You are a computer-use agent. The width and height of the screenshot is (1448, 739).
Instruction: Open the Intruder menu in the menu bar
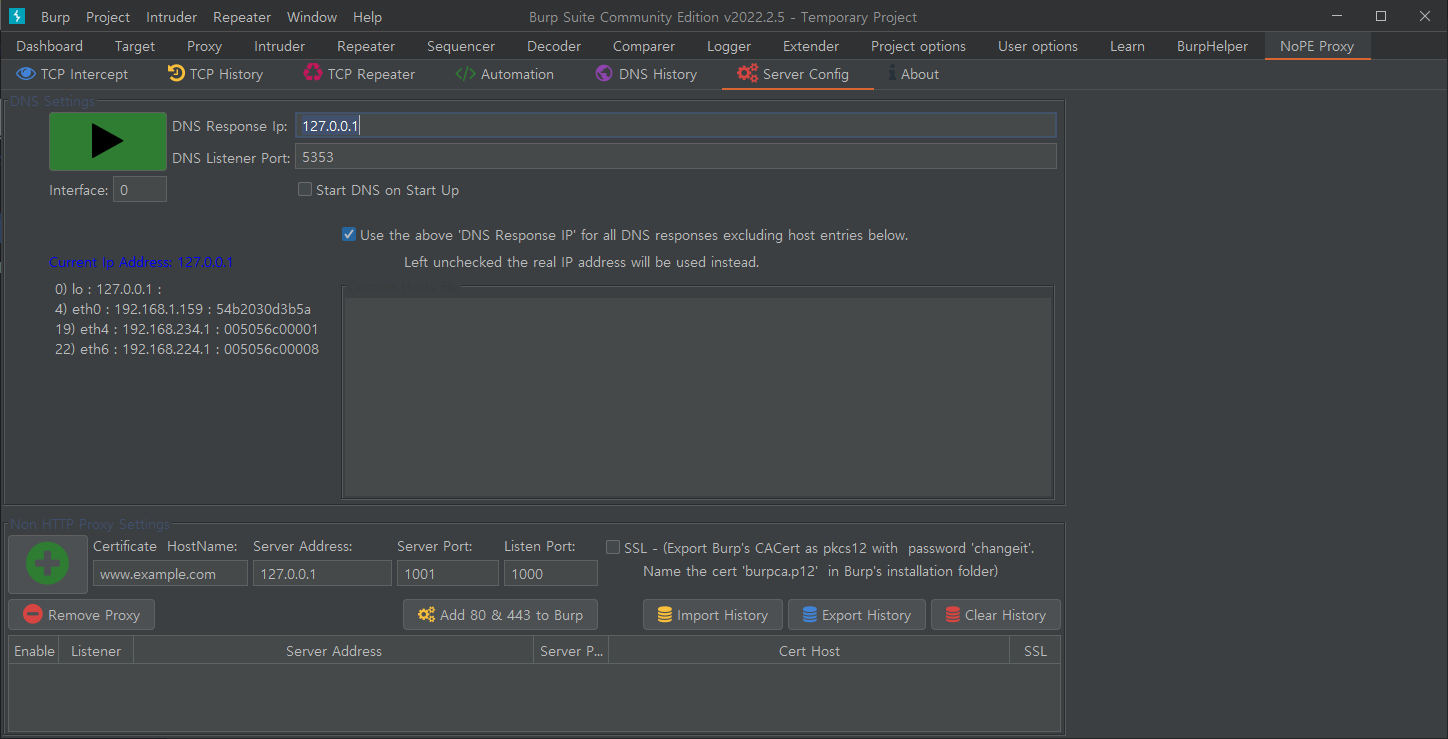171,17
